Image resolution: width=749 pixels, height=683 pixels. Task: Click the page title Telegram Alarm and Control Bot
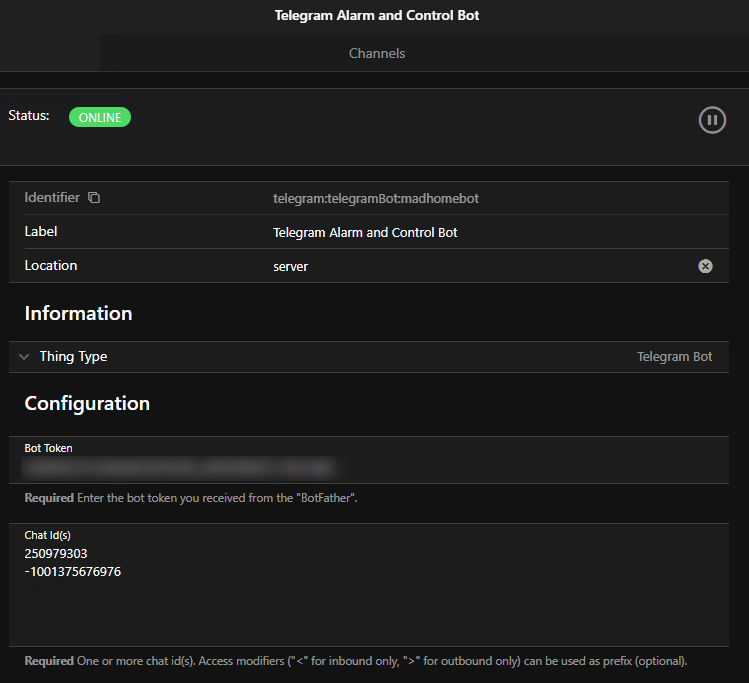377,15
